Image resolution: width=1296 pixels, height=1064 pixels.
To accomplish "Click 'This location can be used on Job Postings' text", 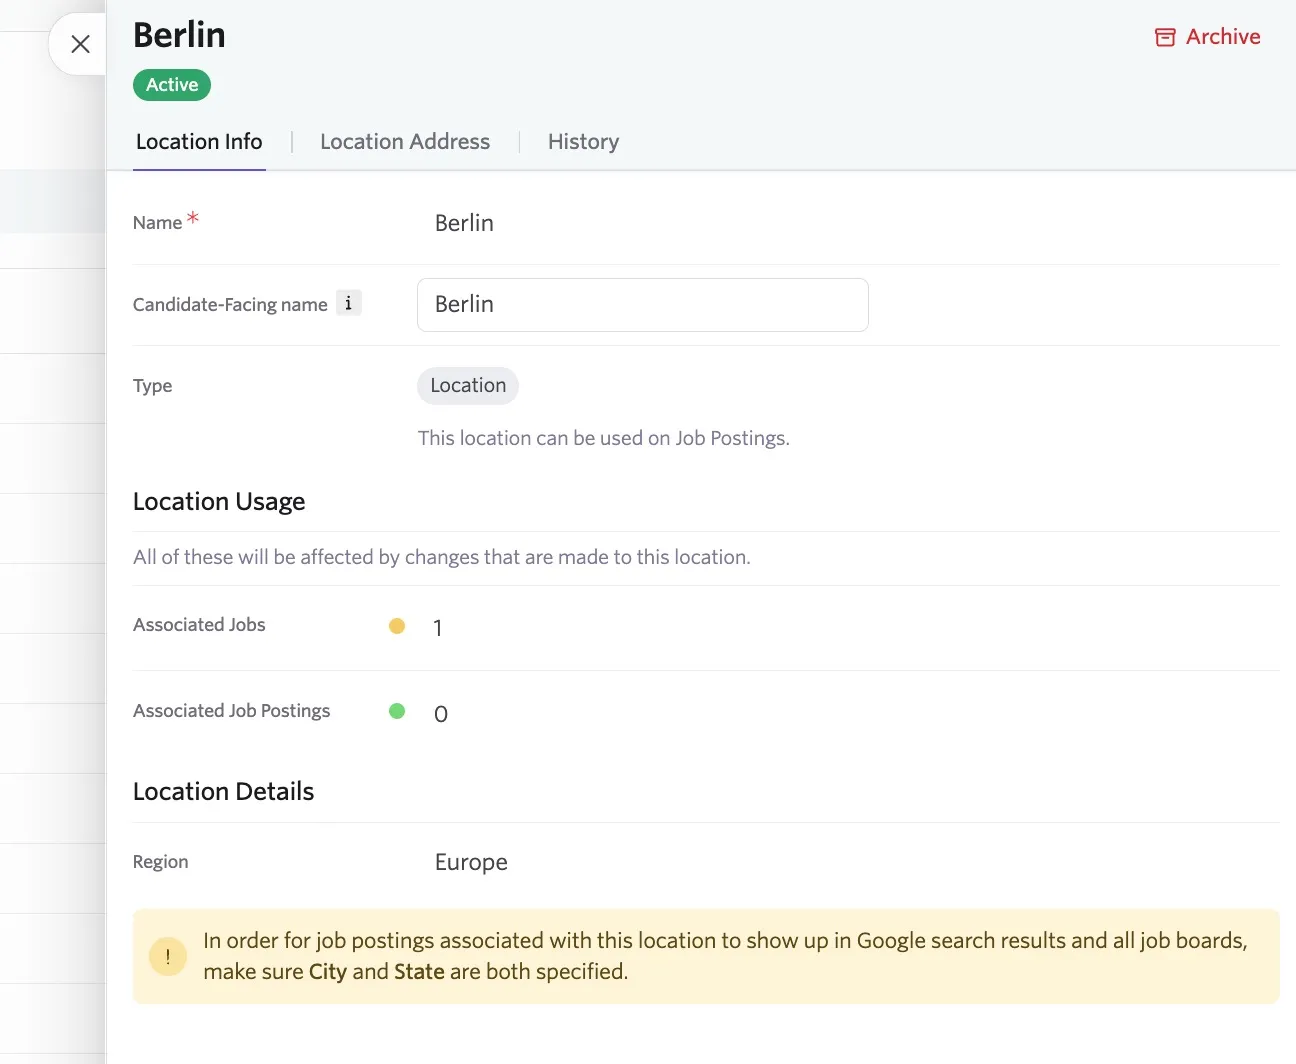I will 603,438.
